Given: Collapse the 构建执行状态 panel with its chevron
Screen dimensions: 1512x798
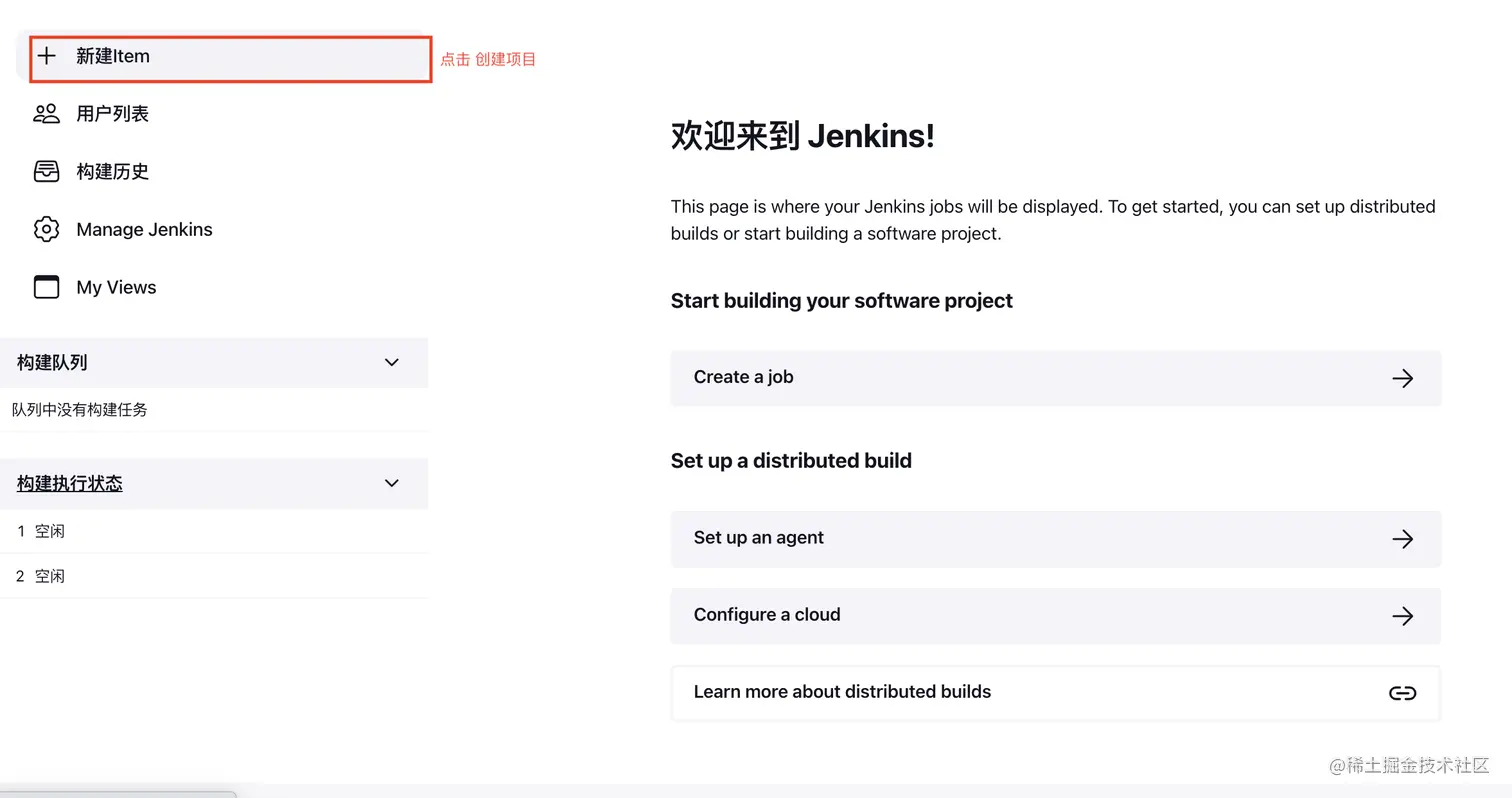Looking at the screenshot, I should (x=392, y=483).
